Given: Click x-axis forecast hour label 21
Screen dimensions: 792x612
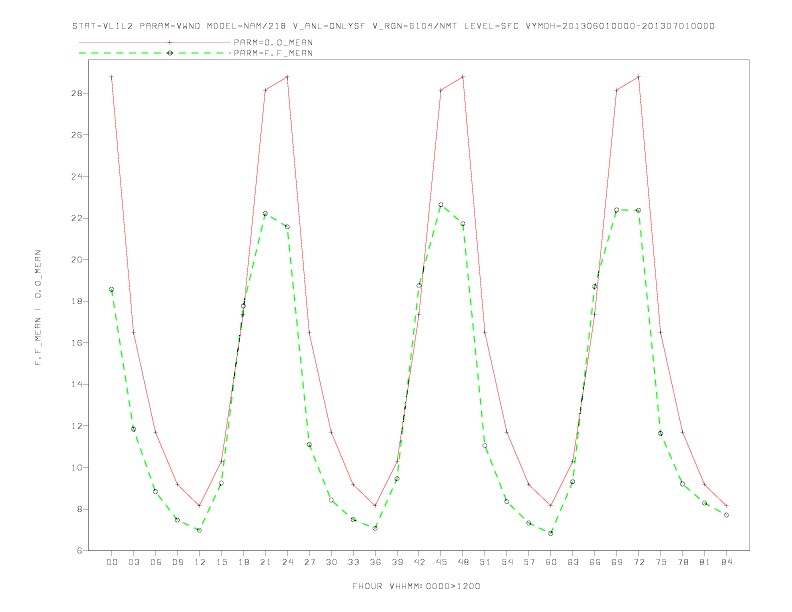Looking at the screenshot, I should 265,562.
